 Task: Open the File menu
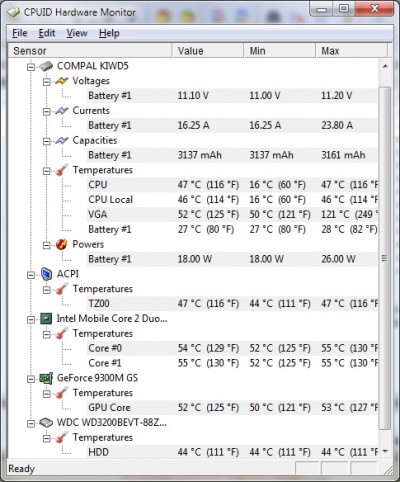(x=20, y=33)
